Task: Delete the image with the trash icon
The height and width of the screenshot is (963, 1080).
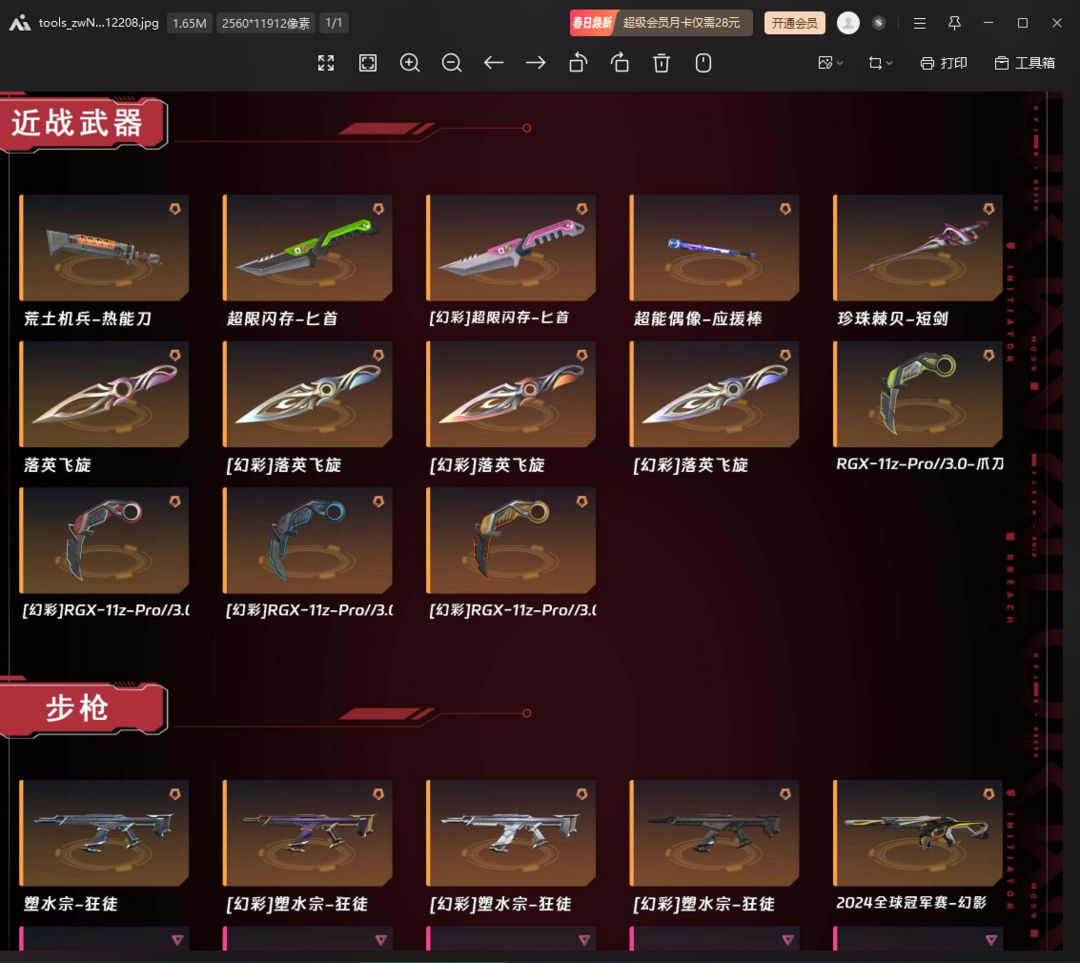Action: [x=661, y=63]
